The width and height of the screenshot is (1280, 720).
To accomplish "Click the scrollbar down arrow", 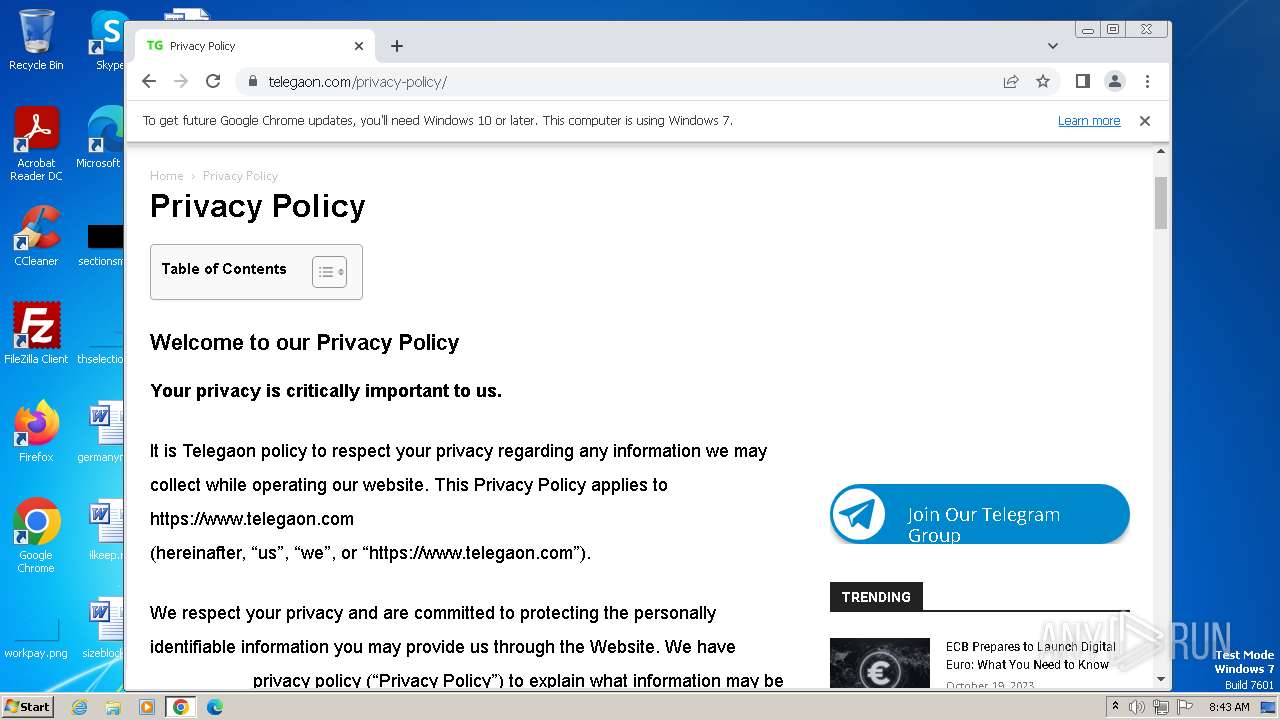I will [1161, 680].
